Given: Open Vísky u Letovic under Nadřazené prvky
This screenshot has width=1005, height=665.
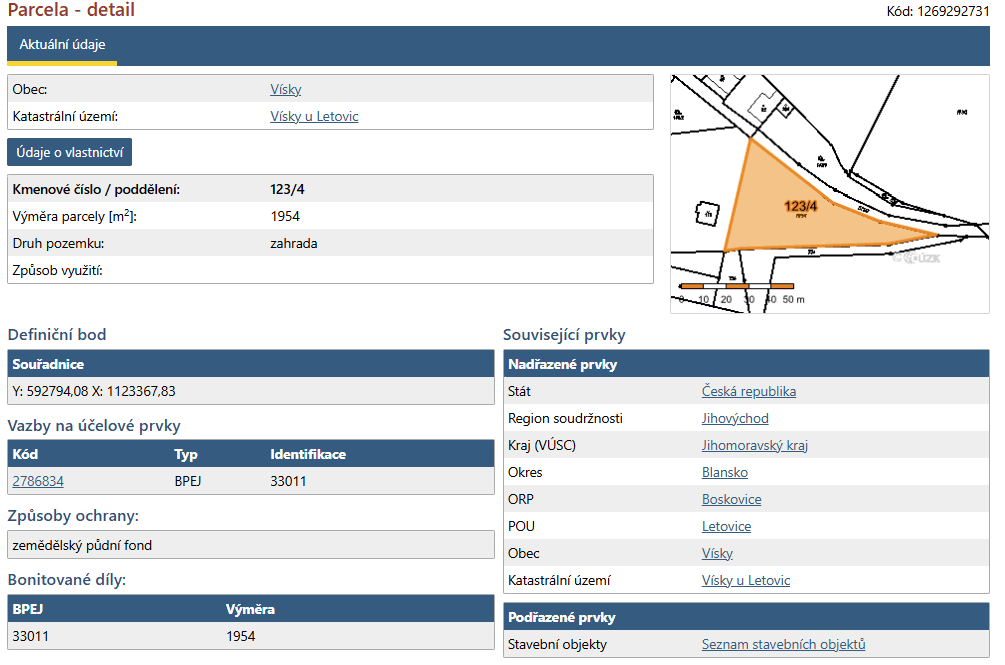Looking at the screenshot, I should click(x=746, y=580).
